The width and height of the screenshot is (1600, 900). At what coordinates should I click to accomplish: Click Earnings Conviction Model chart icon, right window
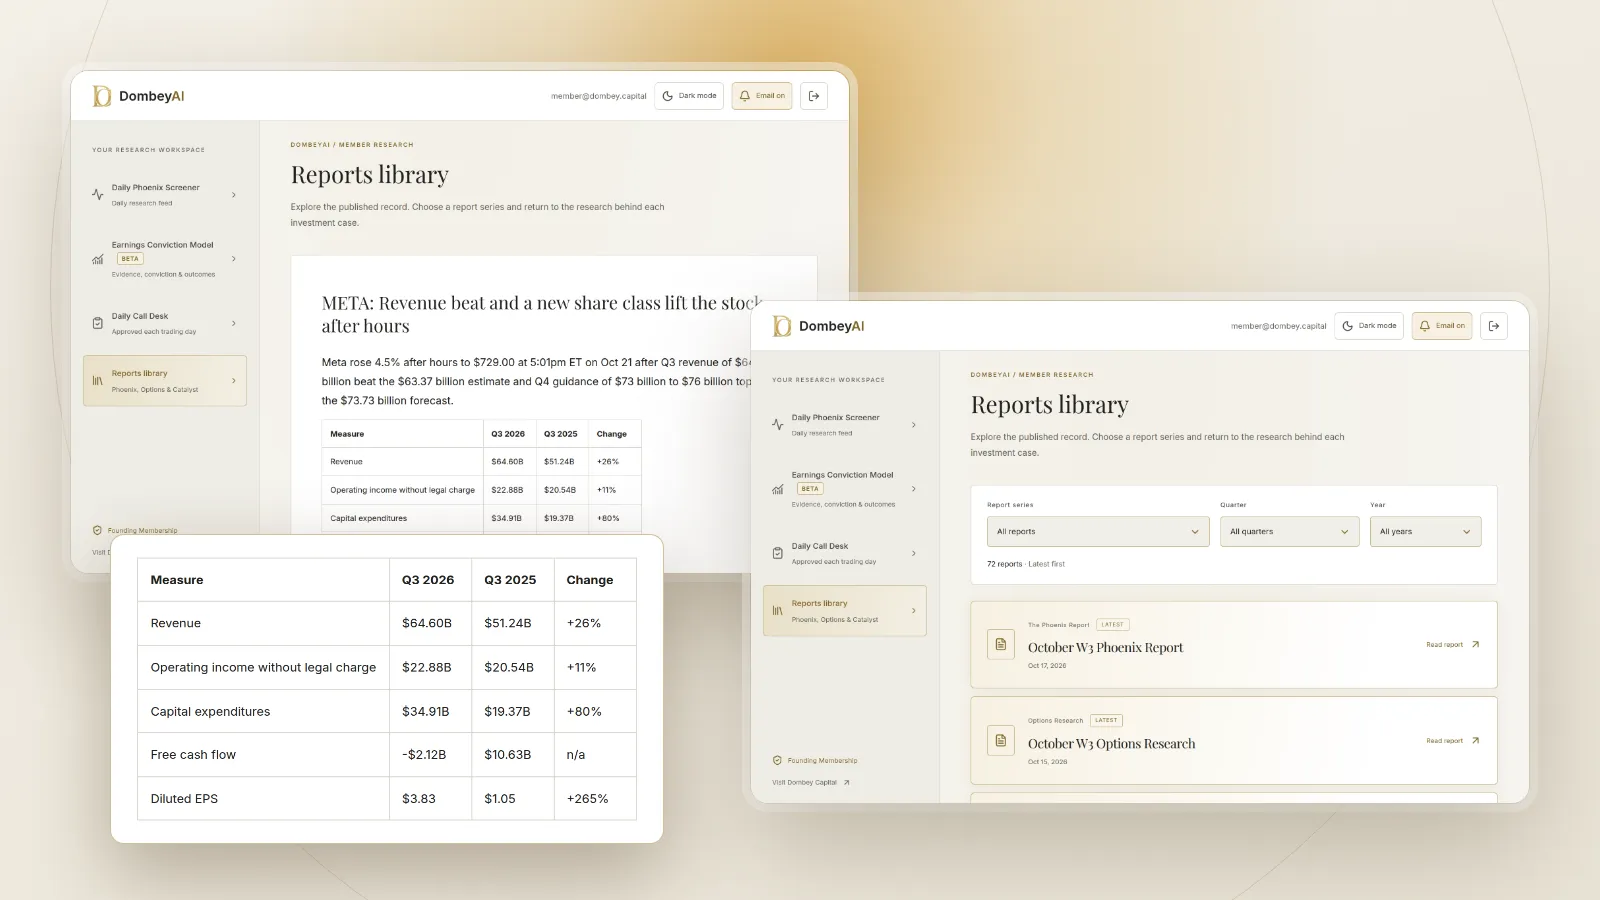778,489
